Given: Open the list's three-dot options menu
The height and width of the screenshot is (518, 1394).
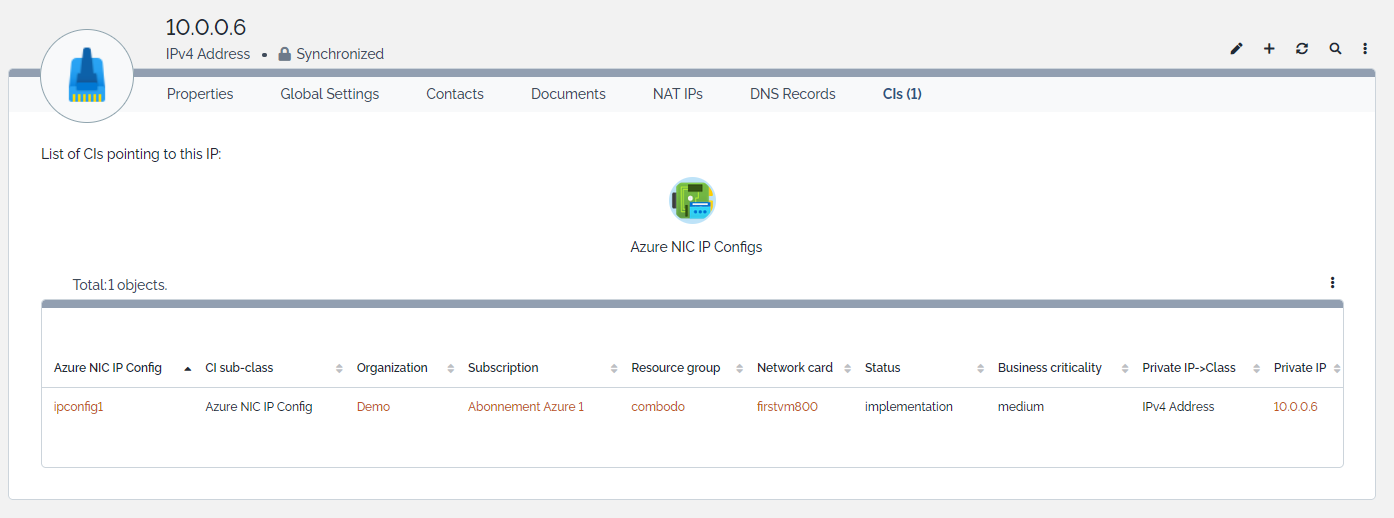Looking at the screenshot, I should [x=1332, y=283].
